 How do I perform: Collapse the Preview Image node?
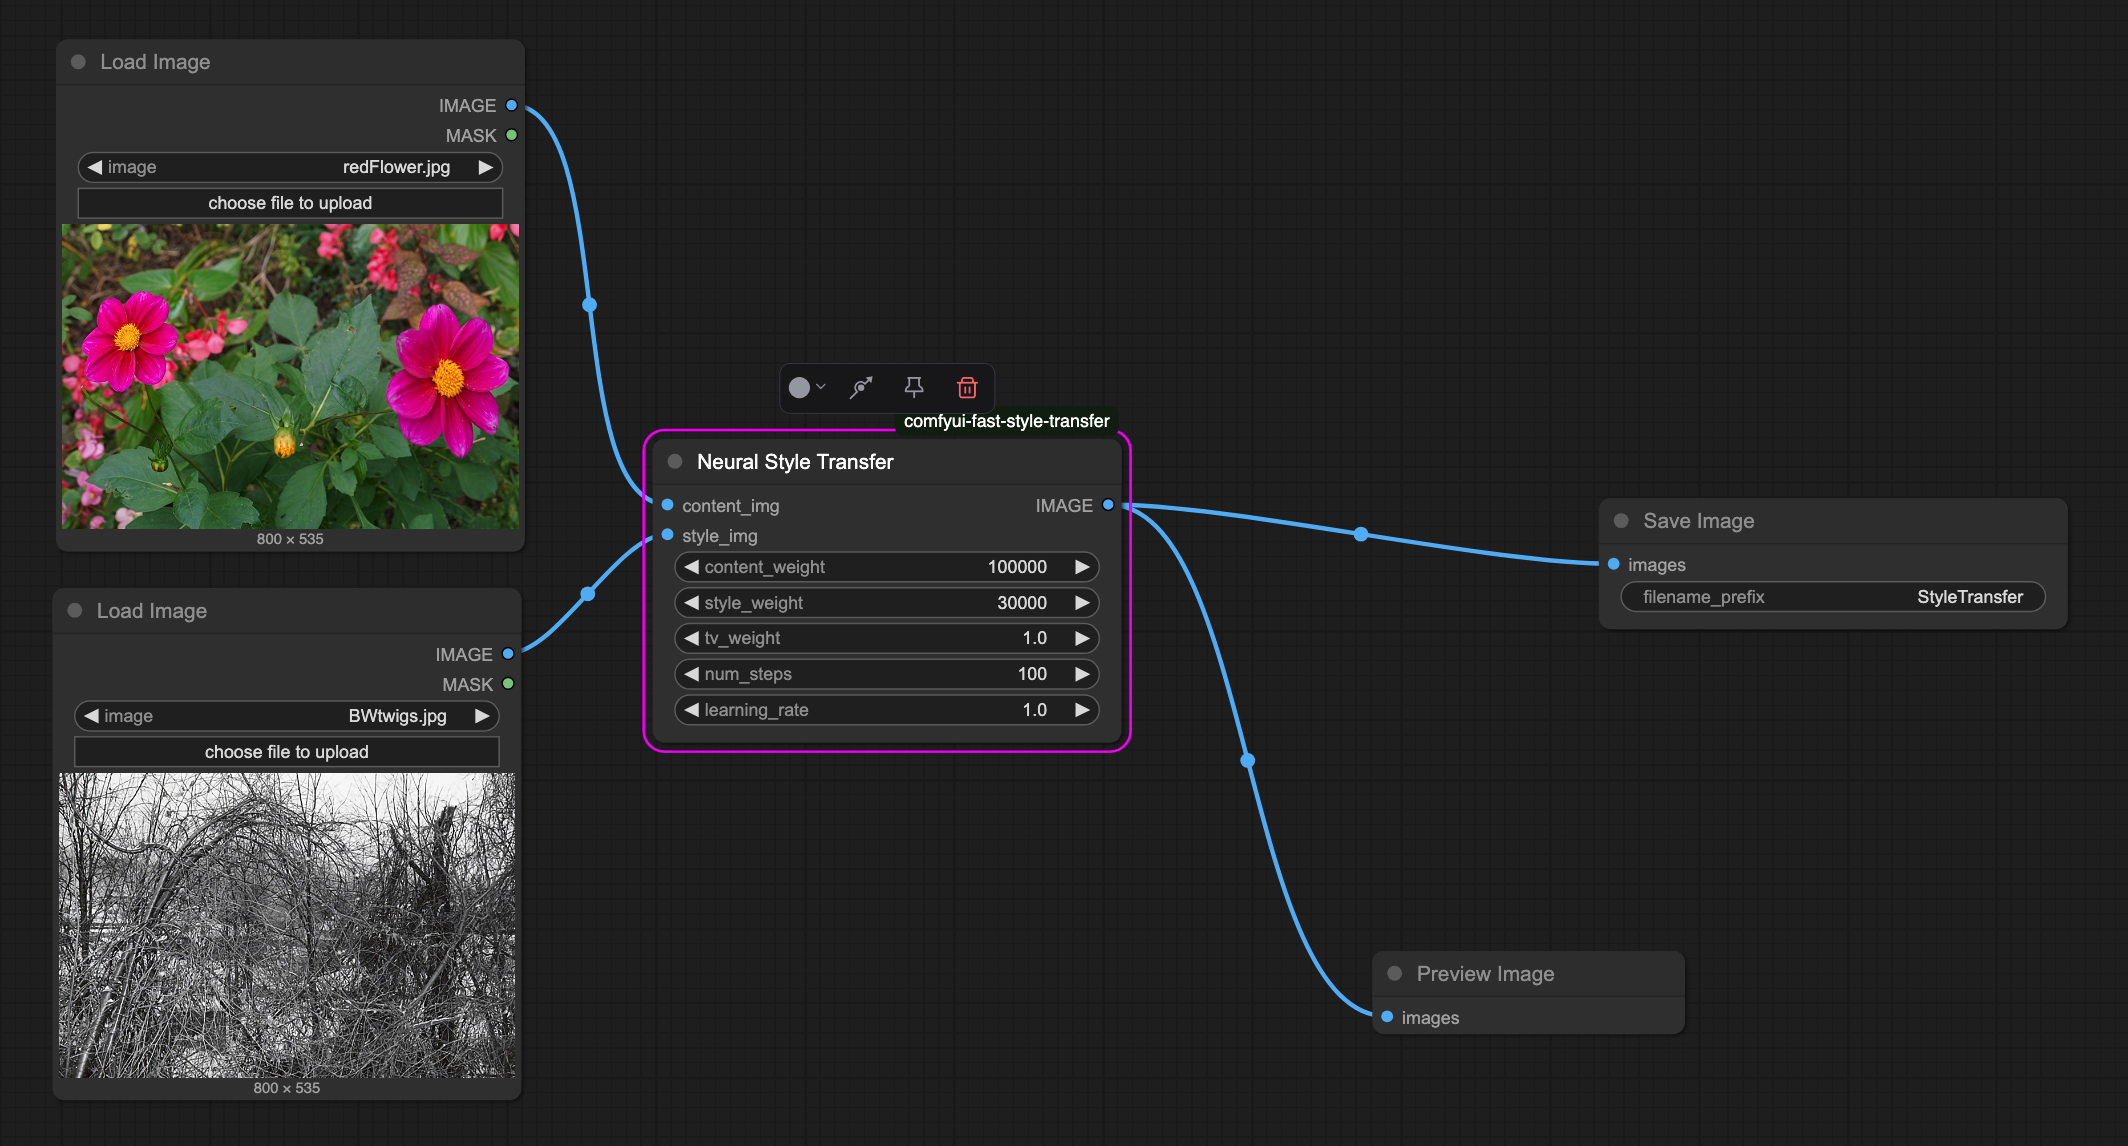[1395, 973]
